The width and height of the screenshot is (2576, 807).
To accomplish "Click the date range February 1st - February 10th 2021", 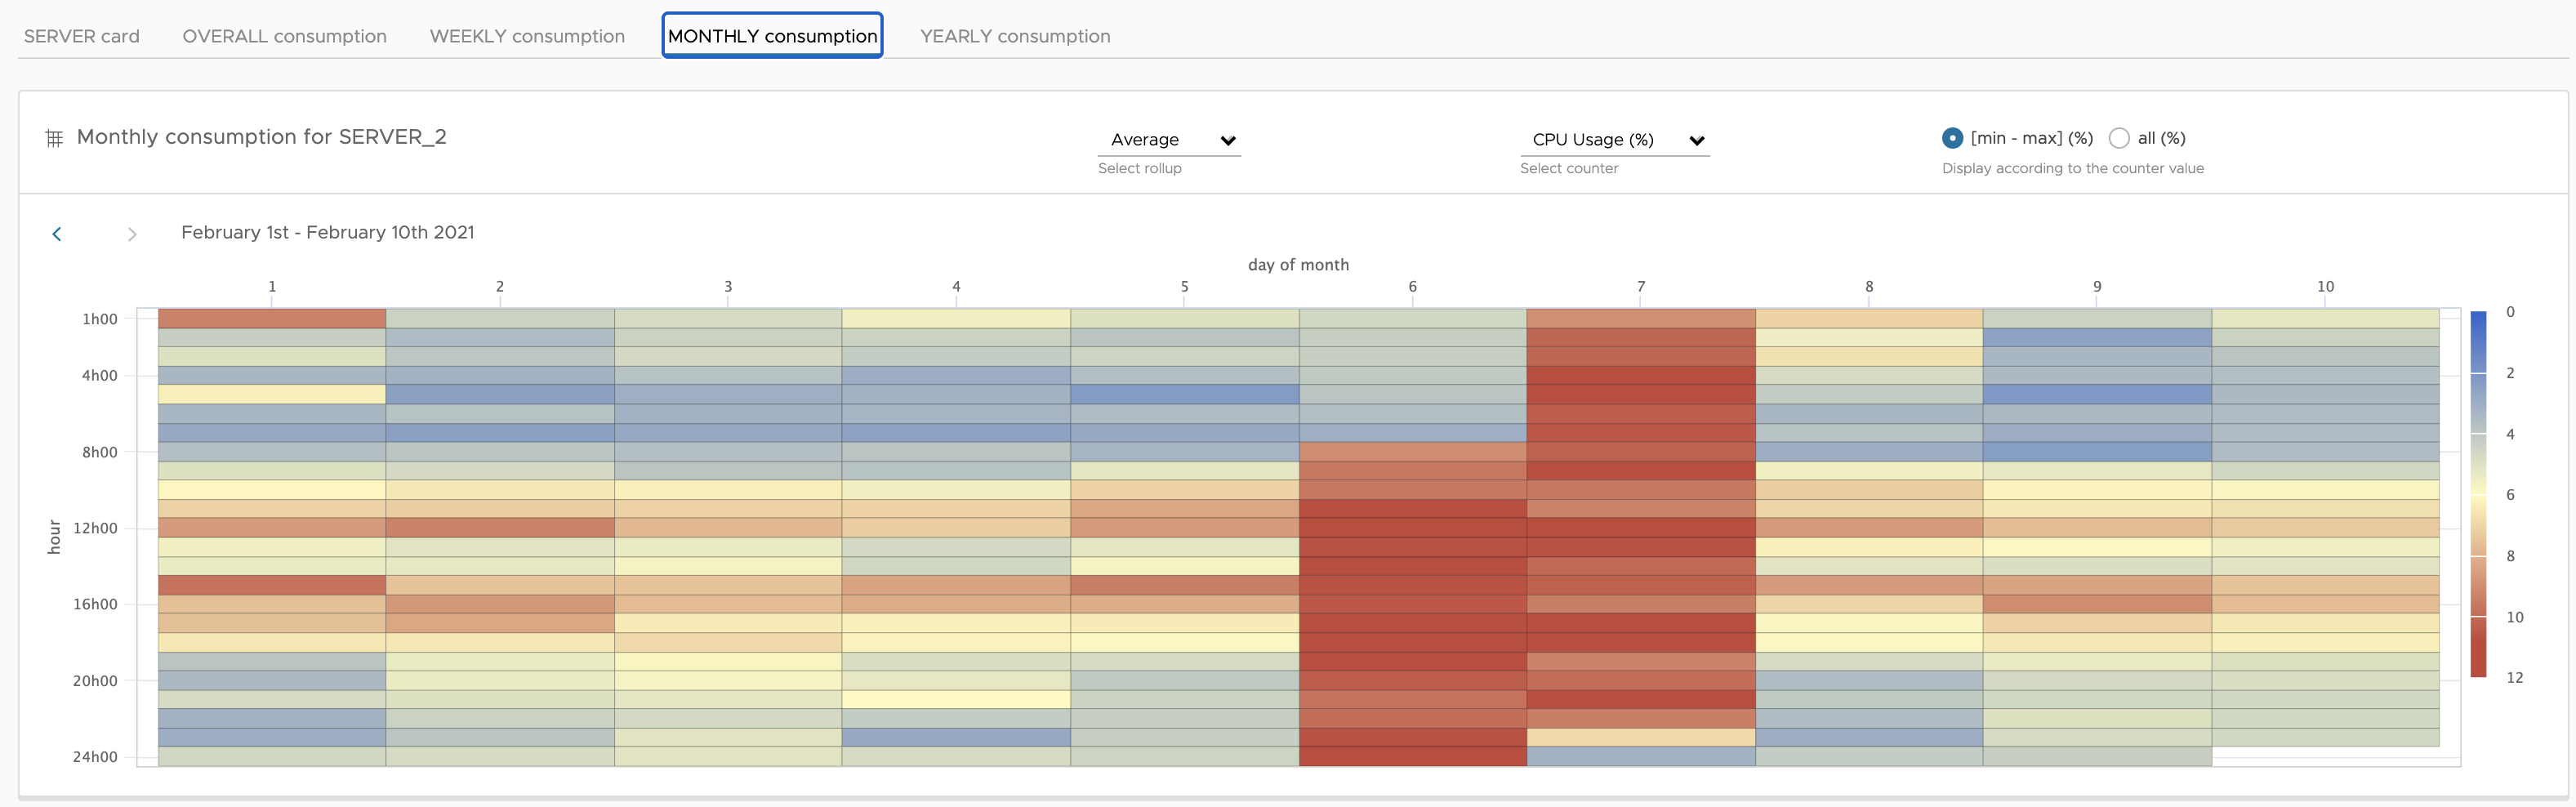I will pos(328,232).
